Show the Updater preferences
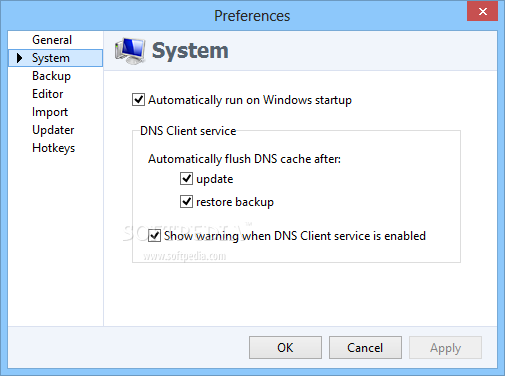The width and height of the screenshot is (505, 376). click(x=53, y=130)
